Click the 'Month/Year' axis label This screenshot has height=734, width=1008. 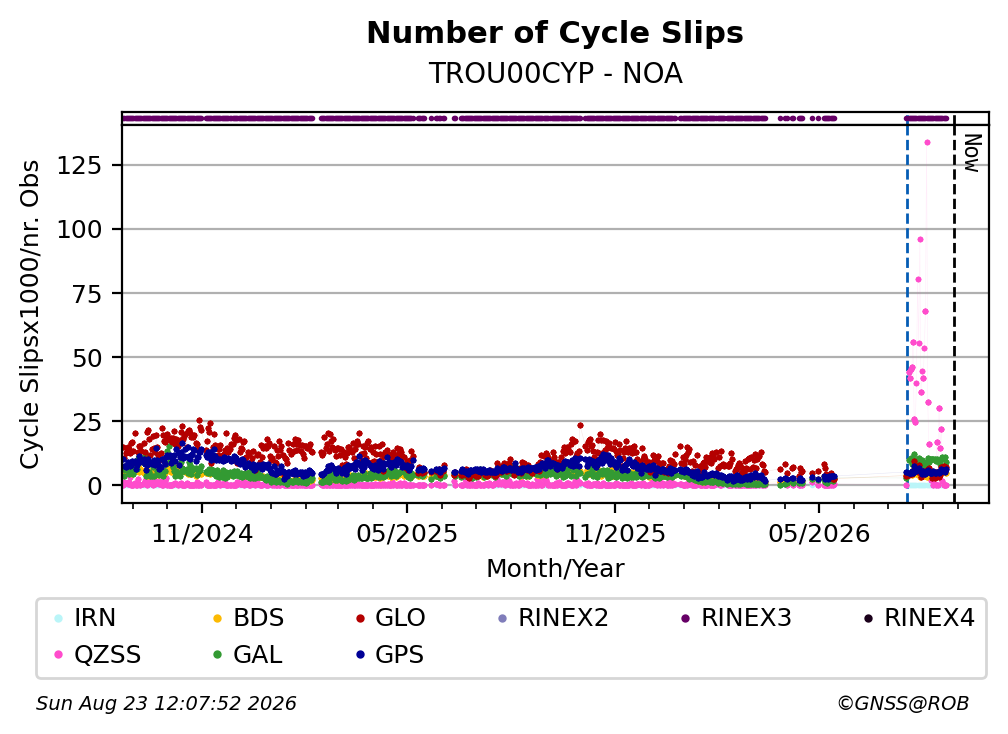[555, 569]
